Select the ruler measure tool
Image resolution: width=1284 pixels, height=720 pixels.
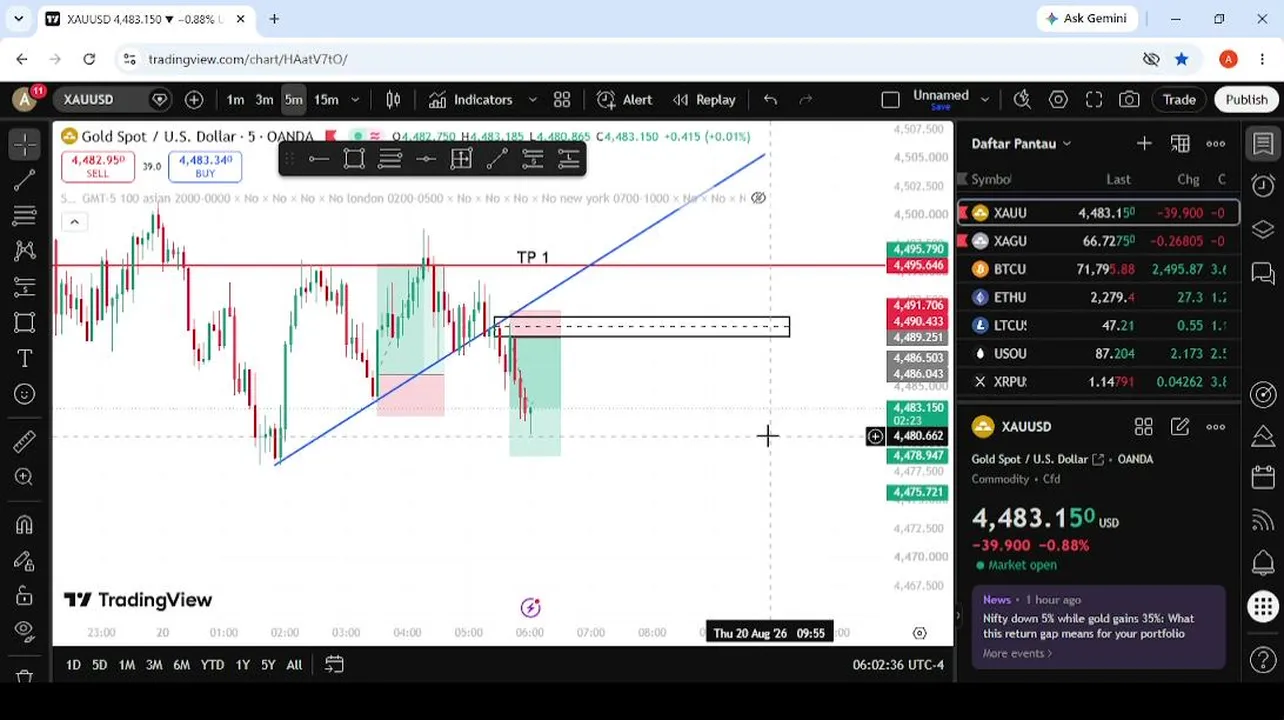(x=25, y=441)
